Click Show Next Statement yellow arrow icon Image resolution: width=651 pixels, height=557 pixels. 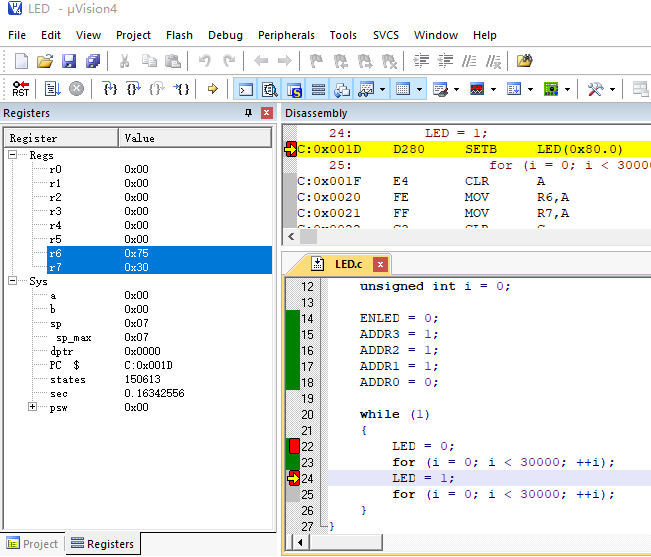click(x=212, y=89)
